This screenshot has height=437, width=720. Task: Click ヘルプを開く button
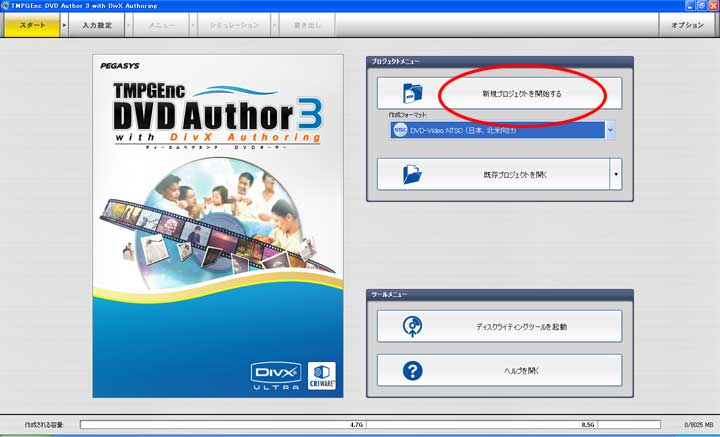500,370
